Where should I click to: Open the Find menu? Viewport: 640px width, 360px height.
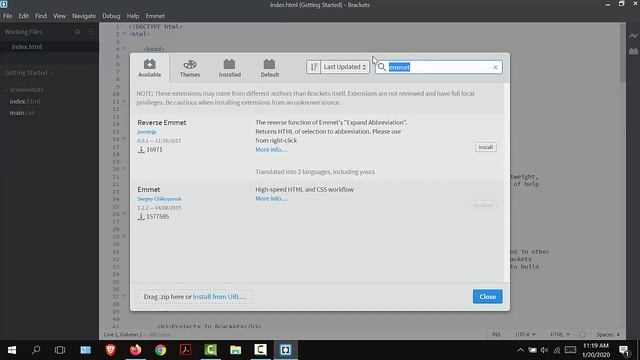[41, 16]
